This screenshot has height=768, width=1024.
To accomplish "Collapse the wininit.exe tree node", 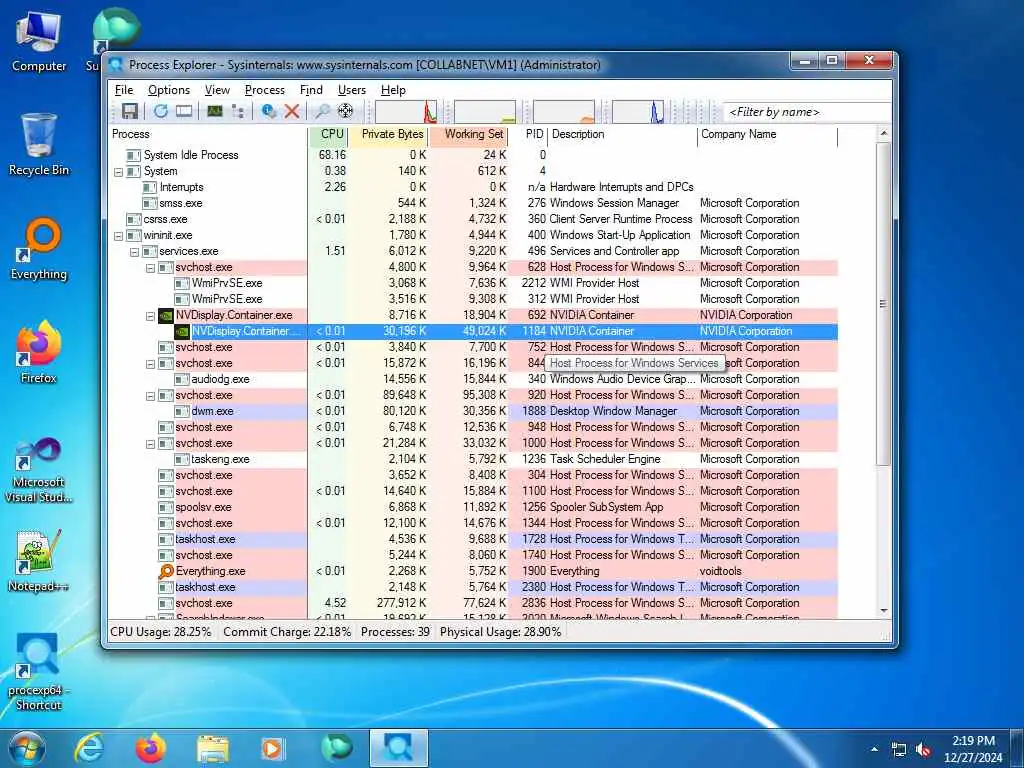I will coord(118,236).
